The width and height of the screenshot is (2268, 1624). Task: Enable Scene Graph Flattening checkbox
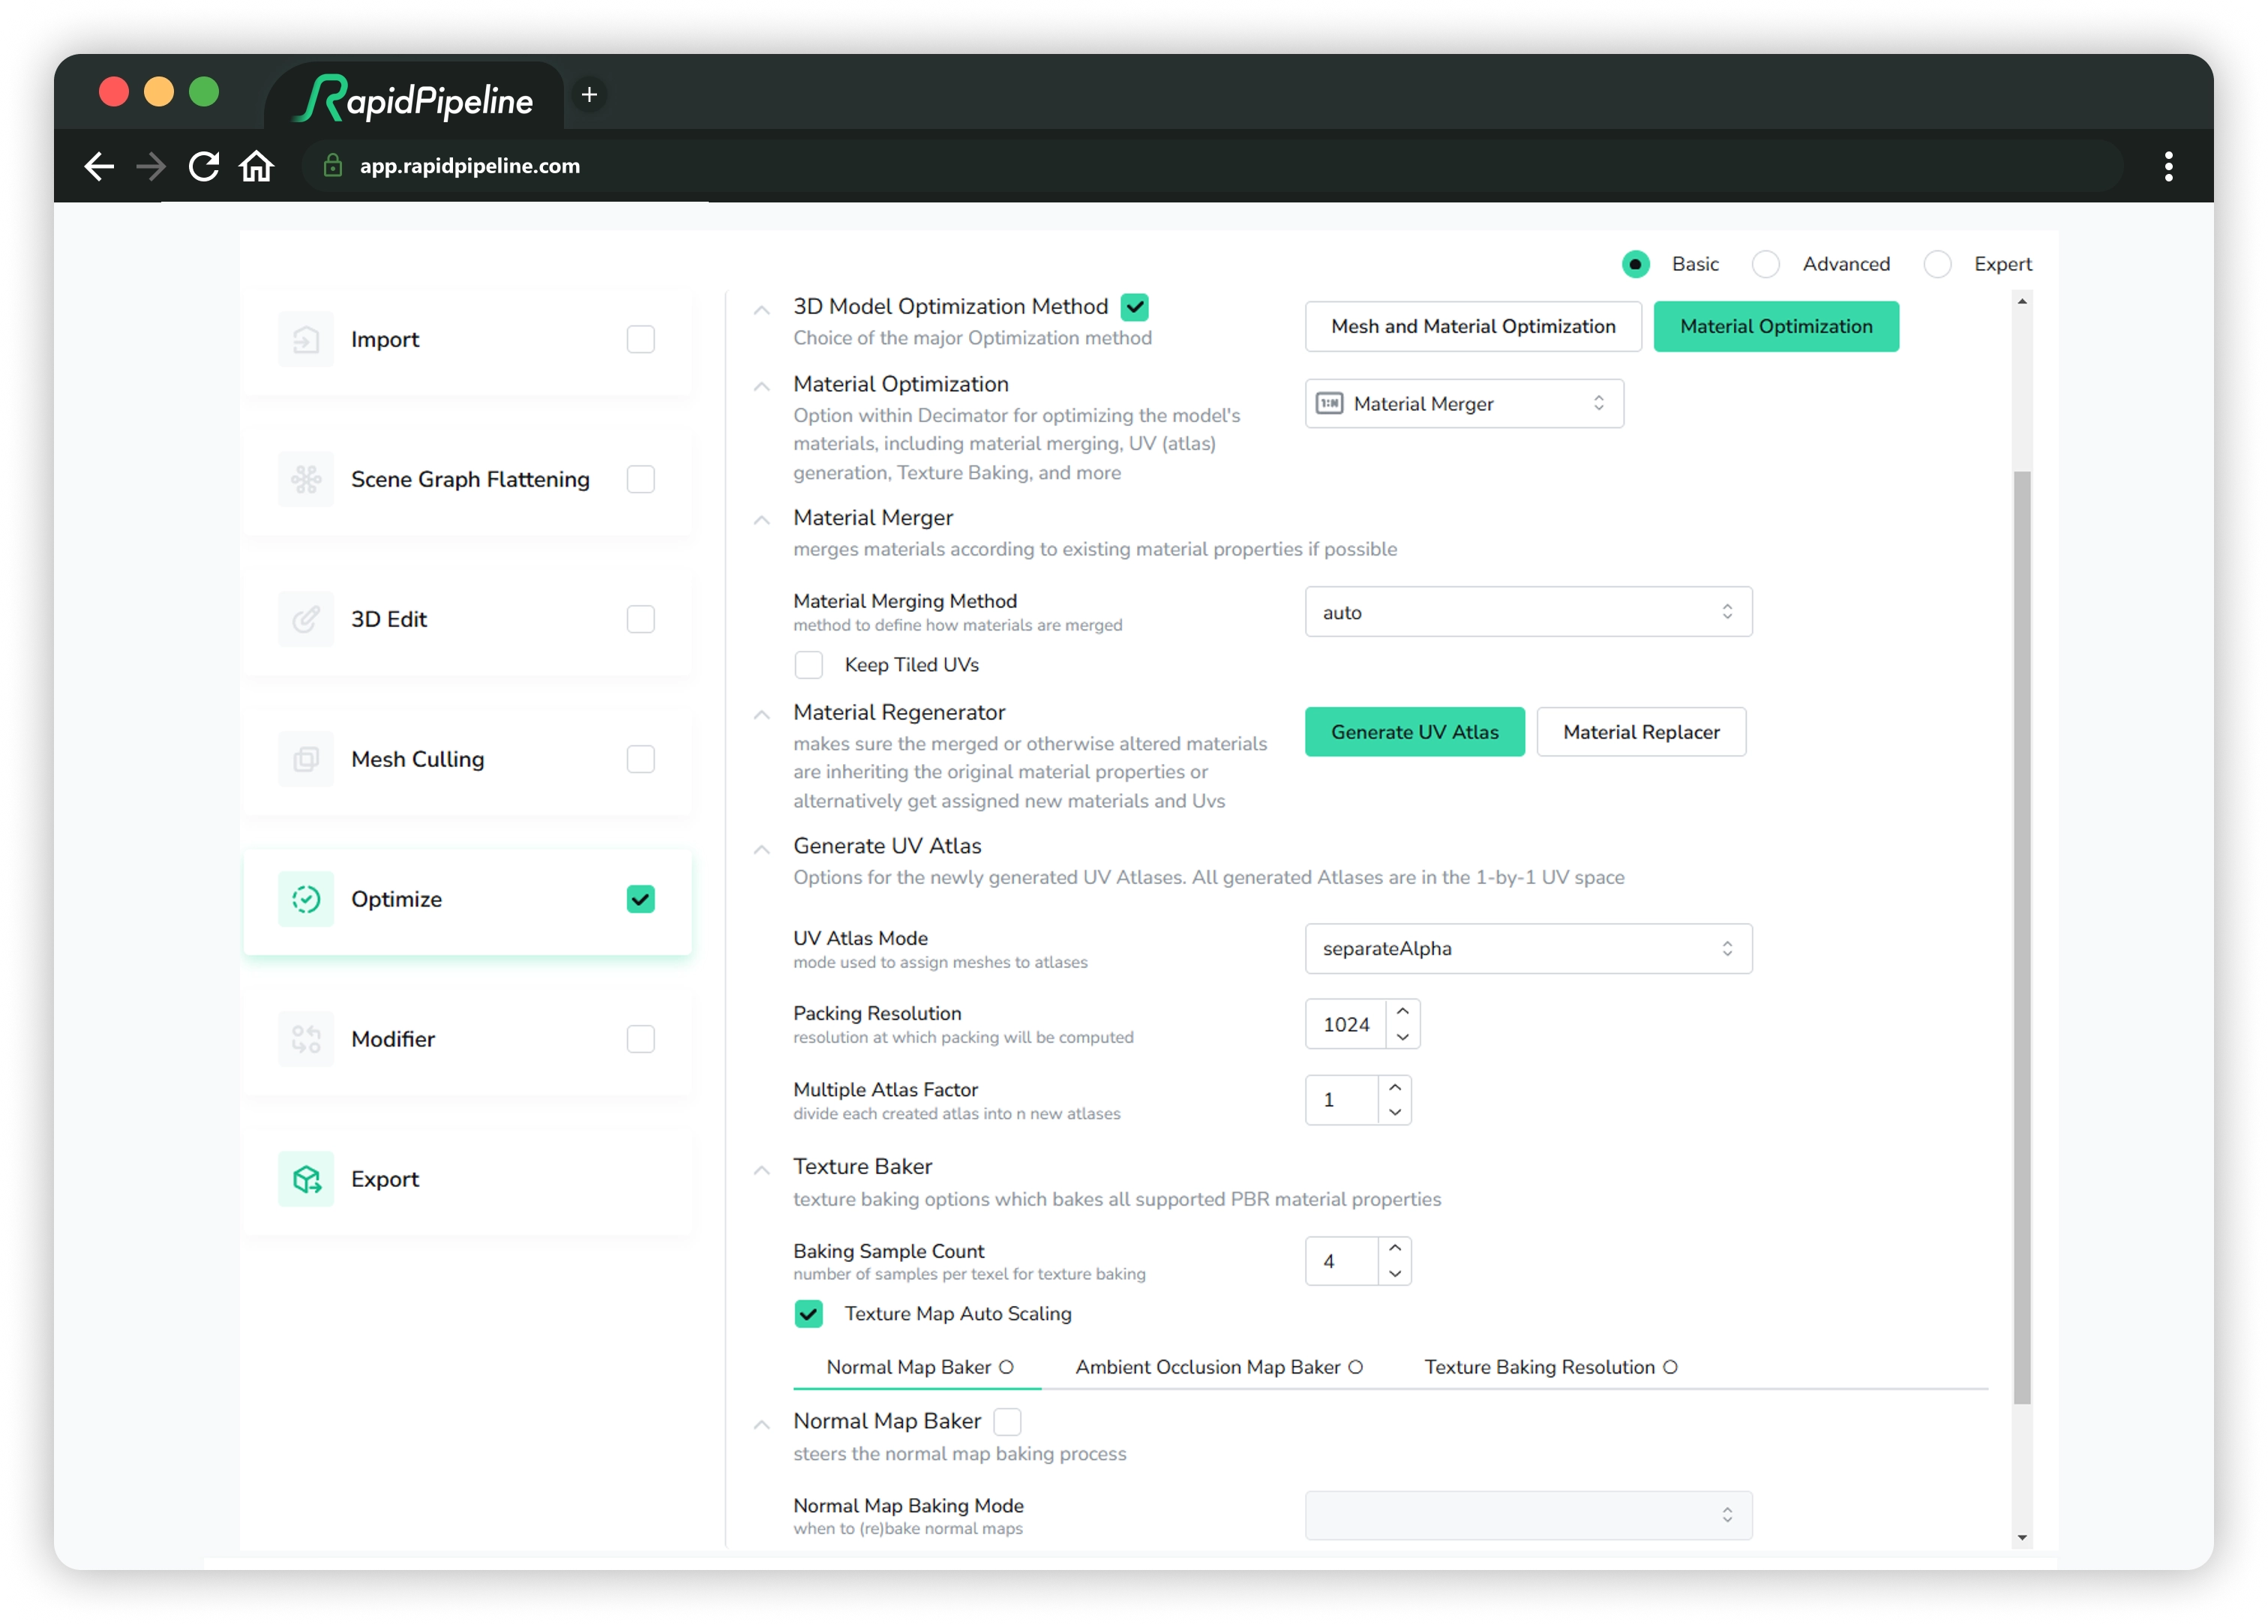(x=641, y=479)
